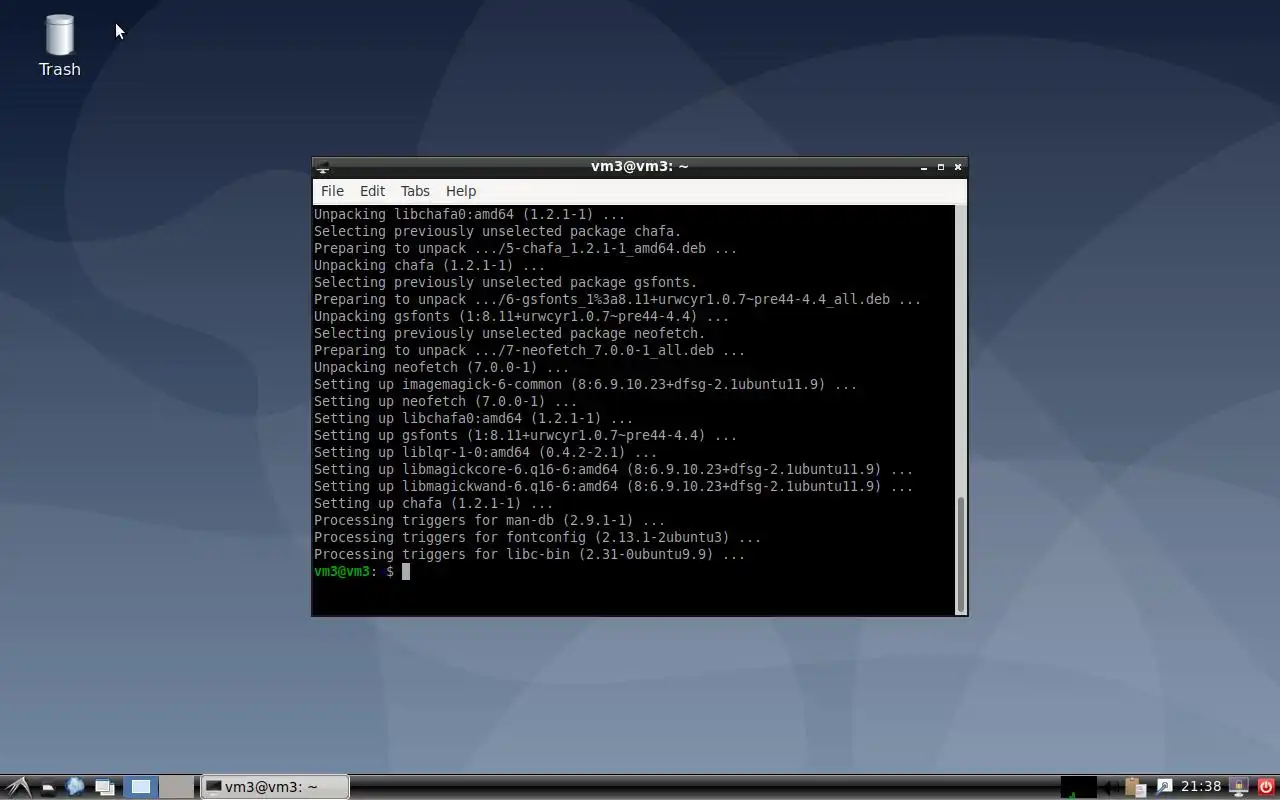
Task: Open the clipboard manager tray icon
Action: tap(1136, 787)
